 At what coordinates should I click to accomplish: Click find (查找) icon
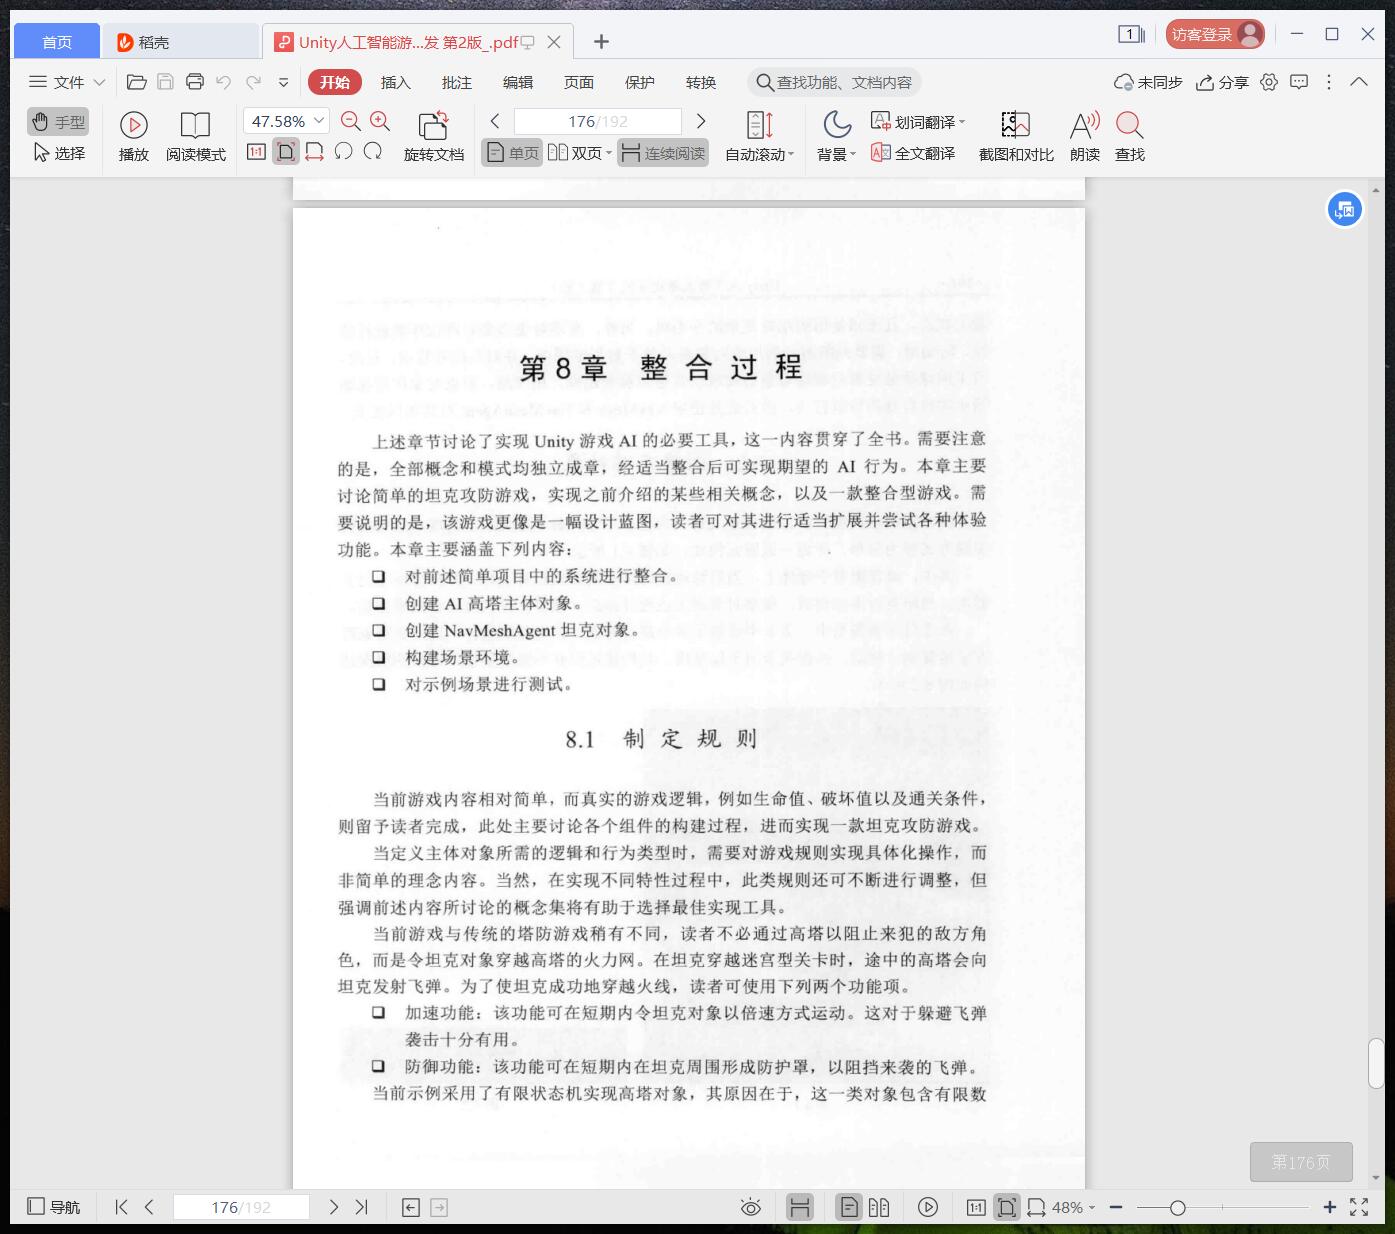[1130, 137]
